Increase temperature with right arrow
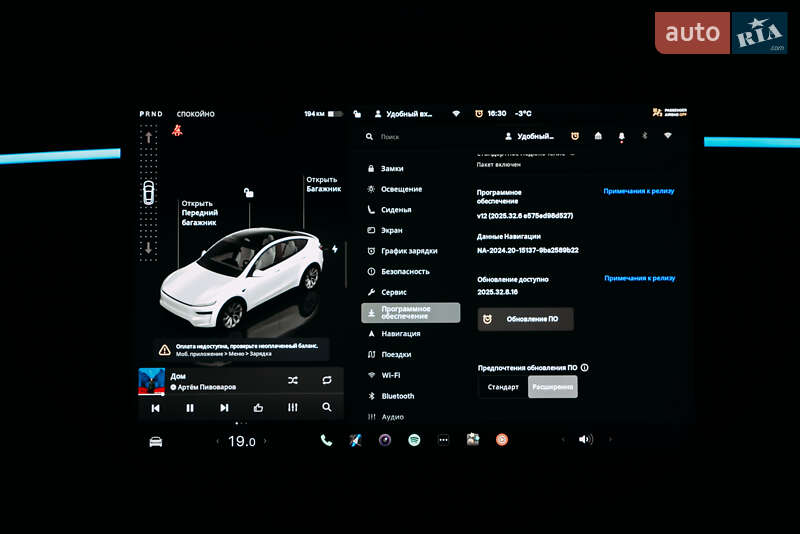 tap(265, 441)
